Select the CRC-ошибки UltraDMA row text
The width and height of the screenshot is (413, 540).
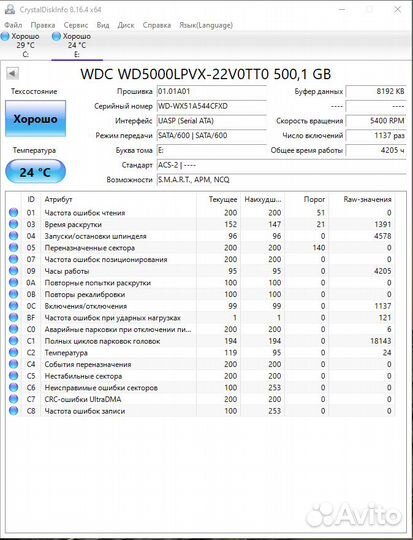tap(83, 399)
